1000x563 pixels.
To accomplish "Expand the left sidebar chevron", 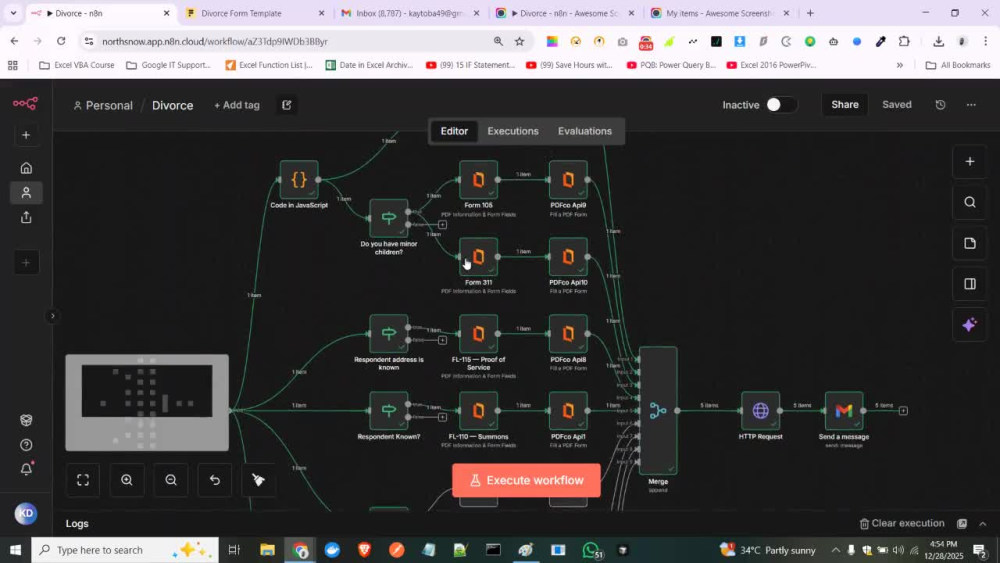I will [x=52, y=316].
